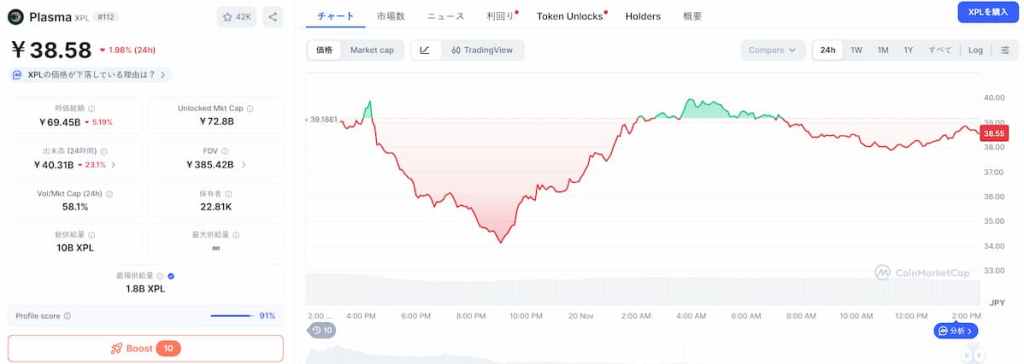Click the ¥69.45B market cap value
This screenshot has height=364, width=1024.
pyautogui.click(x=59, y=122)
